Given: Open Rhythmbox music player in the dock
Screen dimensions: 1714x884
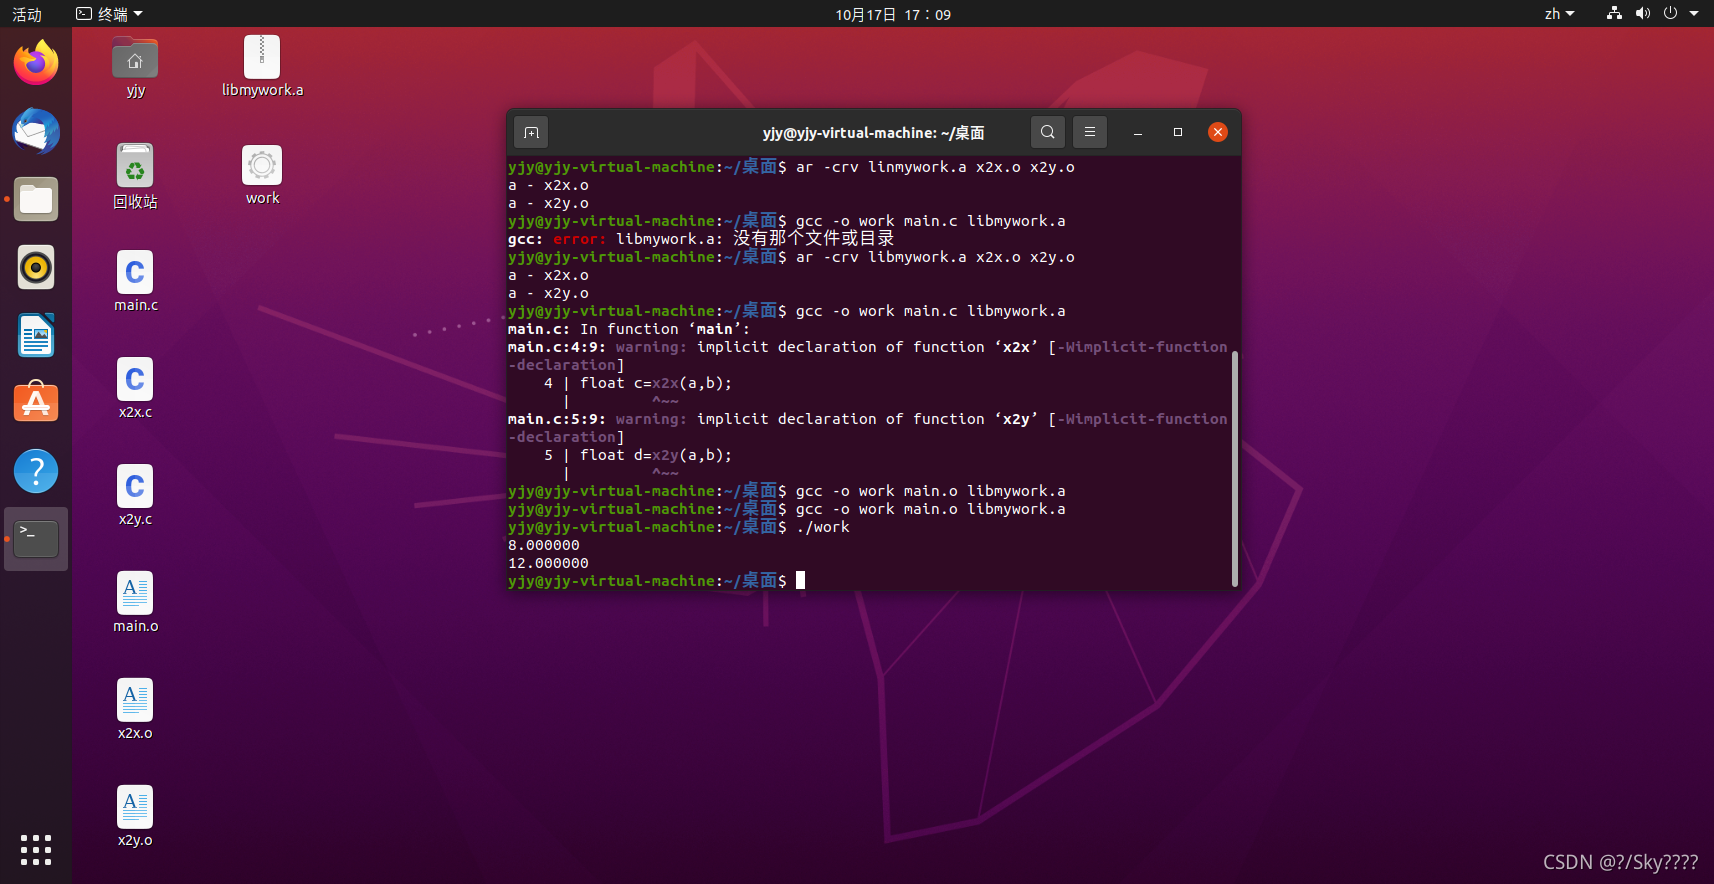Looking at the screenshot, I should [36, 267].
